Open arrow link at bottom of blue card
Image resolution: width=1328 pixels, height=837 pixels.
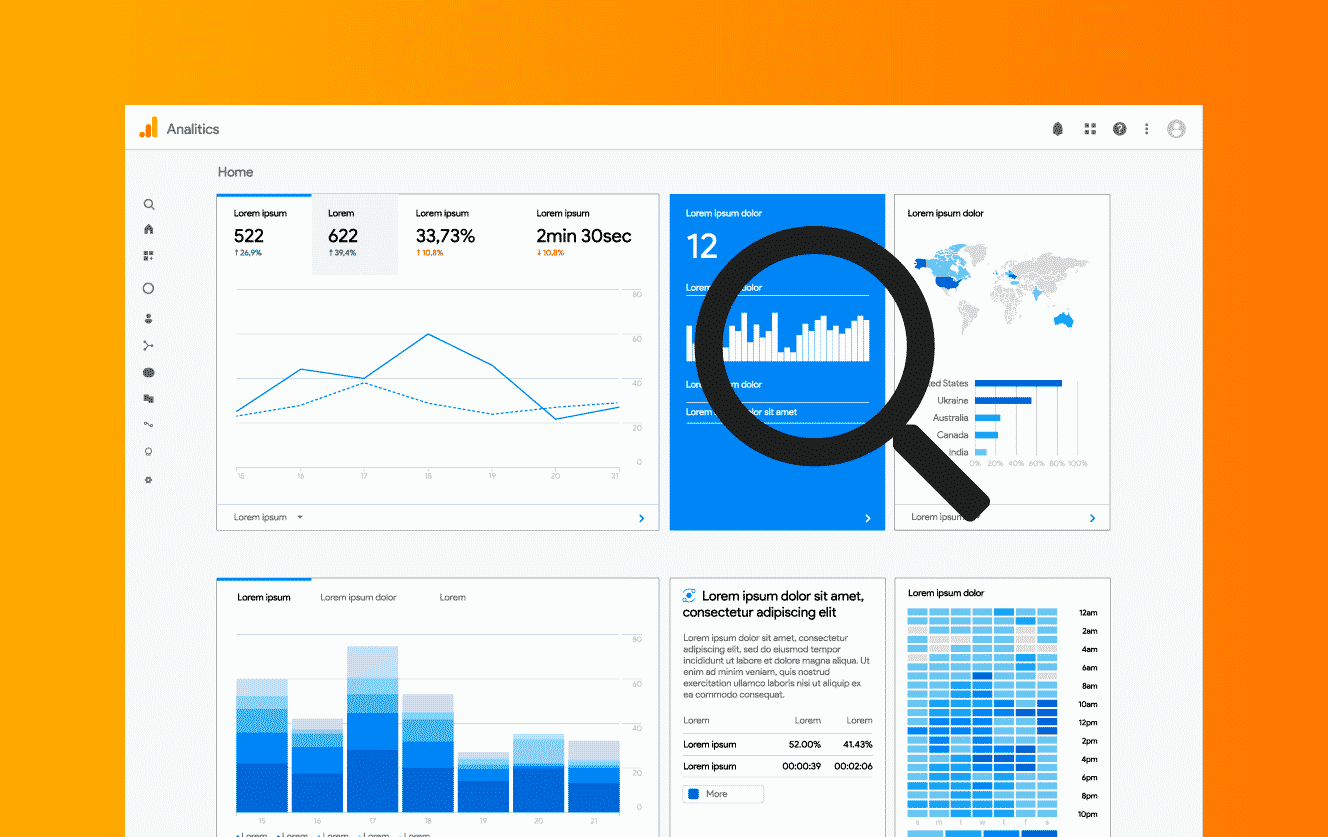867,519
